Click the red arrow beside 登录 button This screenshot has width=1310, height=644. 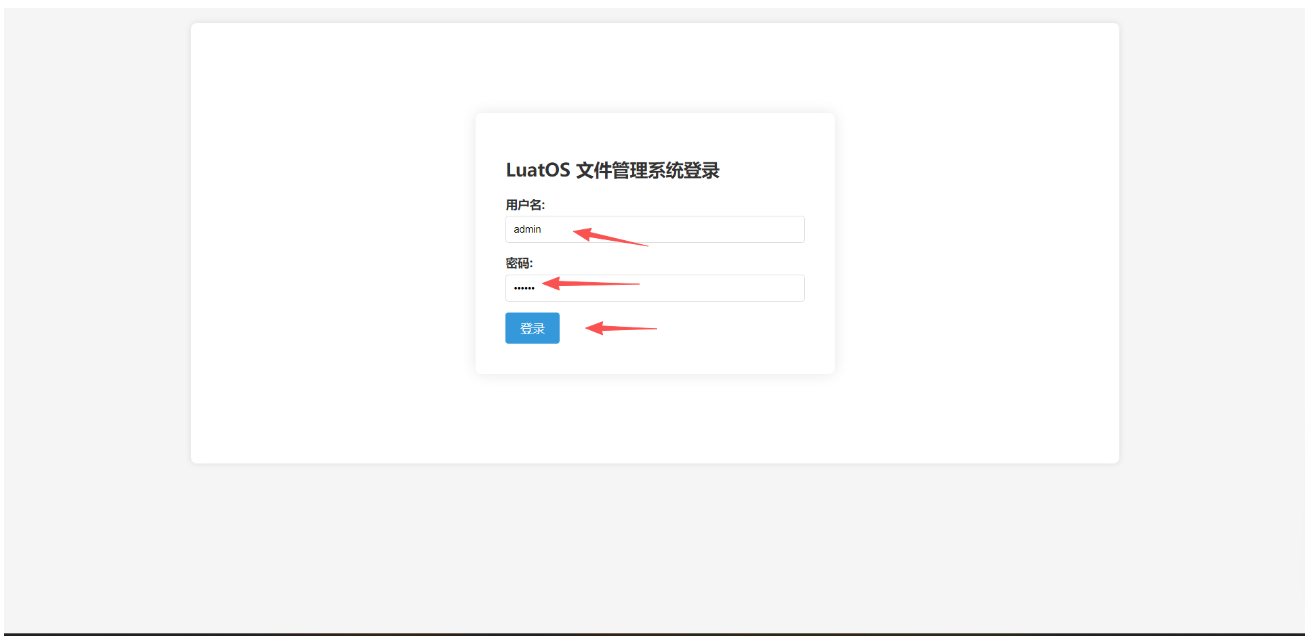click(x=620, y=327)
